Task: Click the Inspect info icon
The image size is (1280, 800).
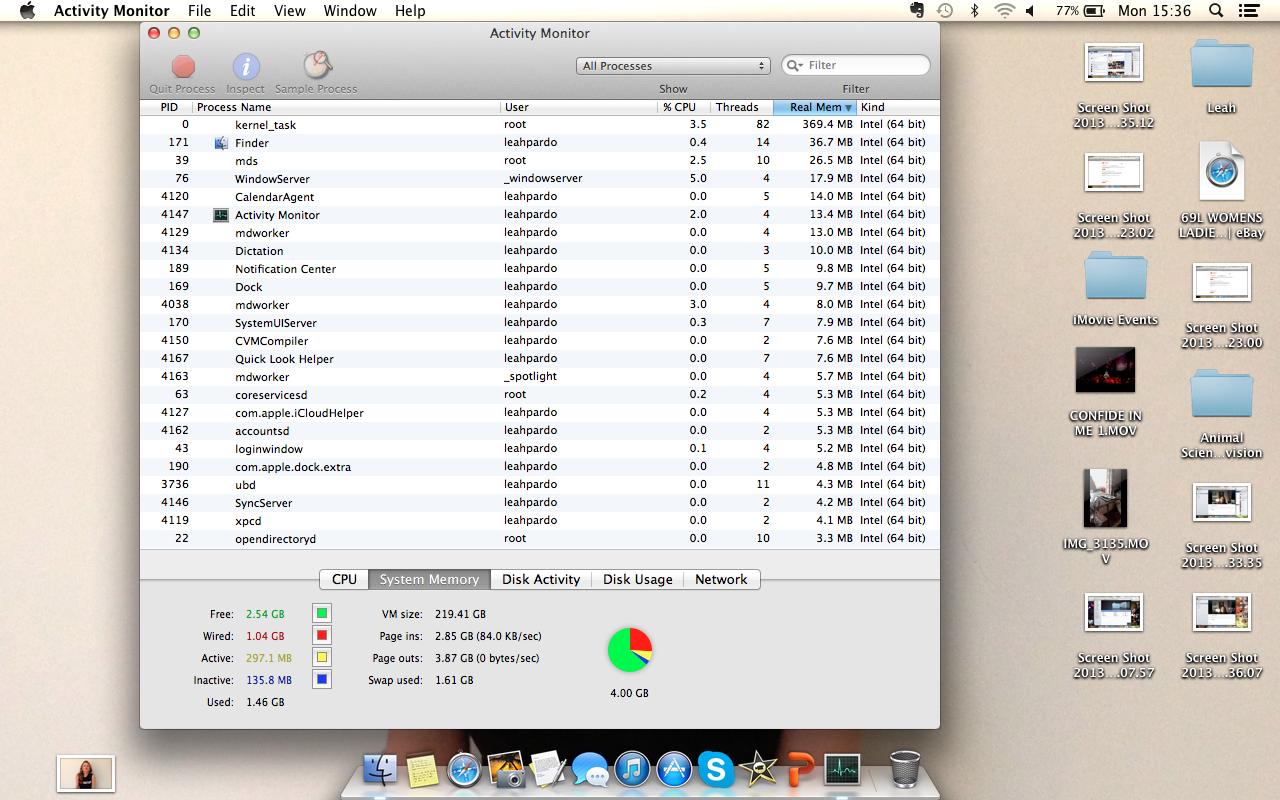Action: click(246, 67)
